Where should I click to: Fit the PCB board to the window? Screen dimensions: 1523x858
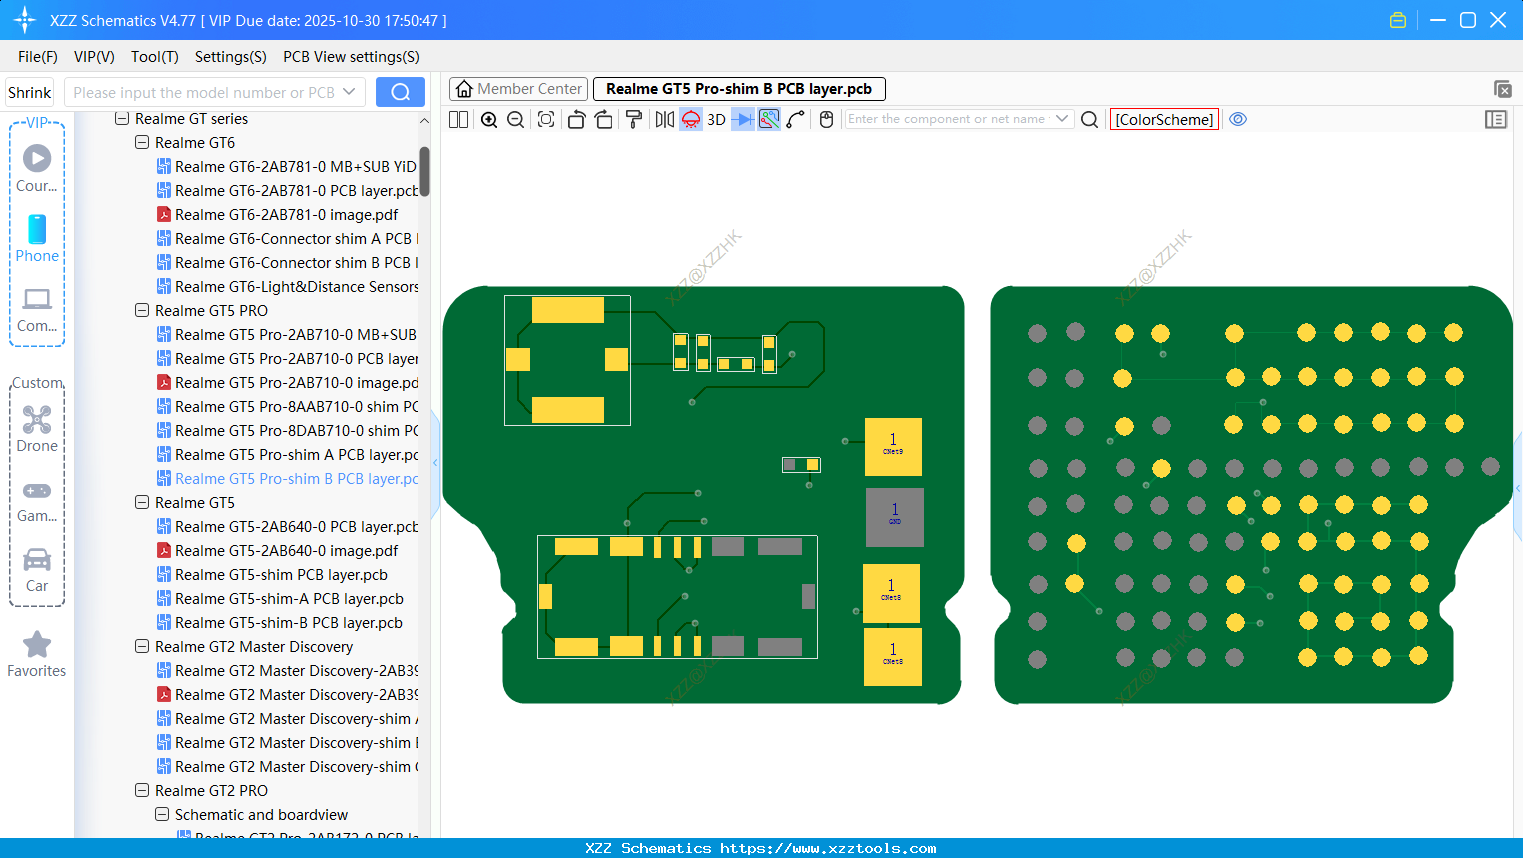[546, 119]
